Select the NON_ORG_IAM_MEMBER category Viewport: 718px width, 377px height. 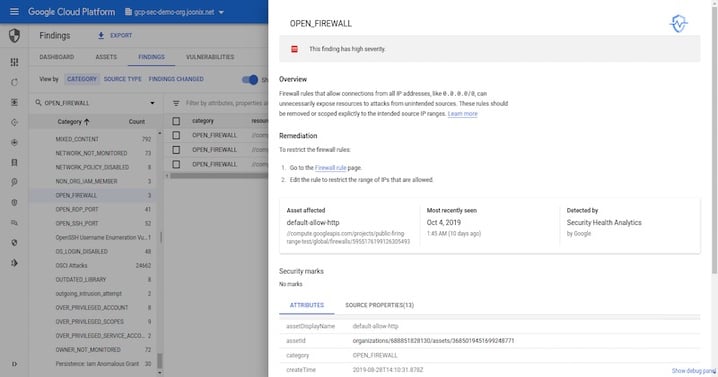[92, 181]
